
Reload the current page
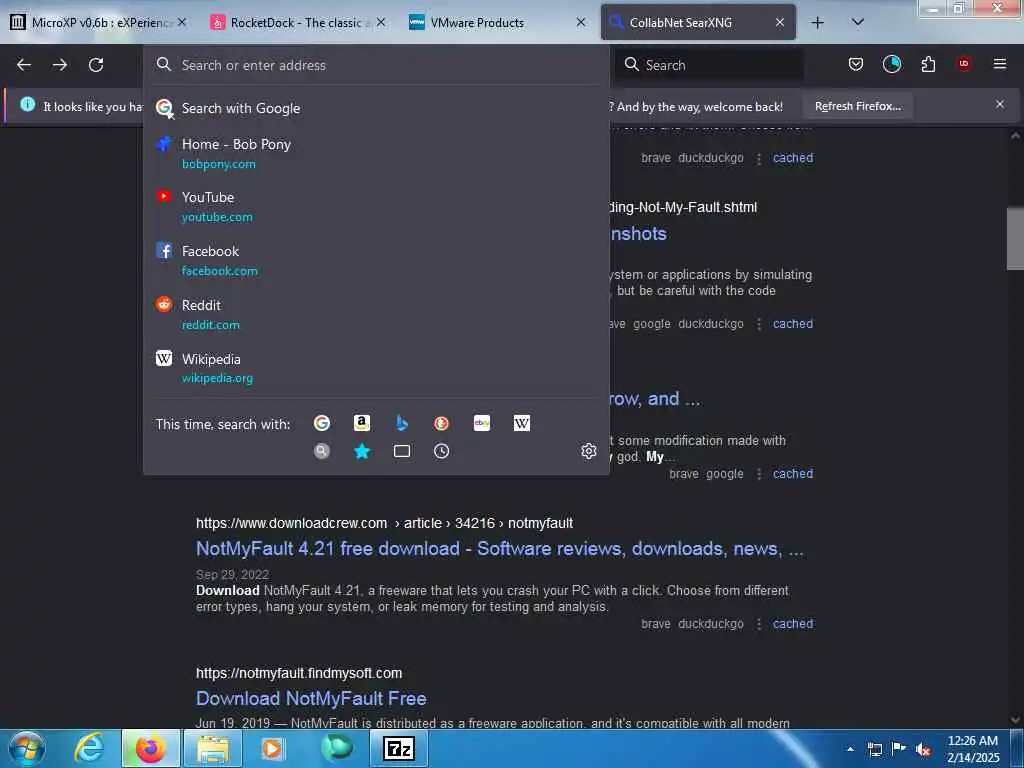(96, 65)
